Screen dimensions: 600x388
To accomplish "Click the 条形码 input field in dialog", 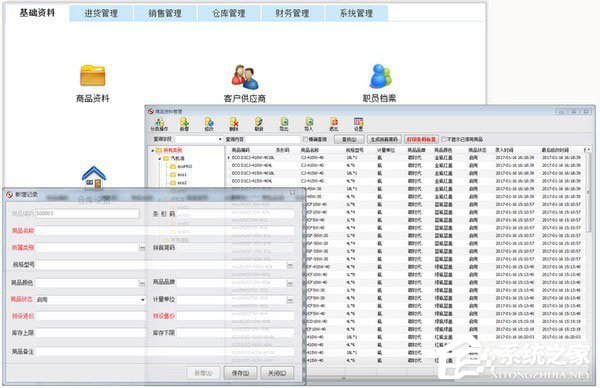I will click(x=235, y=214).
